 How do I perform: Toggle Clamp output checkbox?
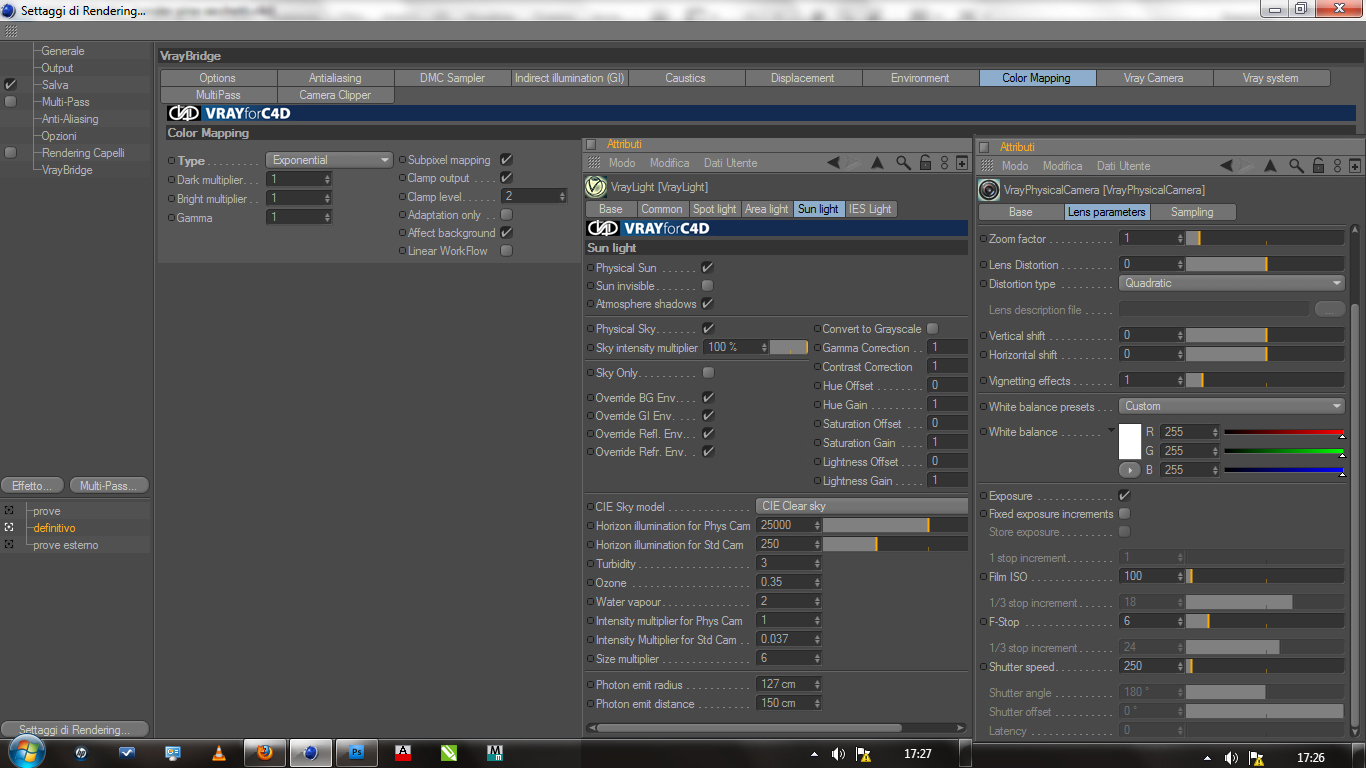507,178
